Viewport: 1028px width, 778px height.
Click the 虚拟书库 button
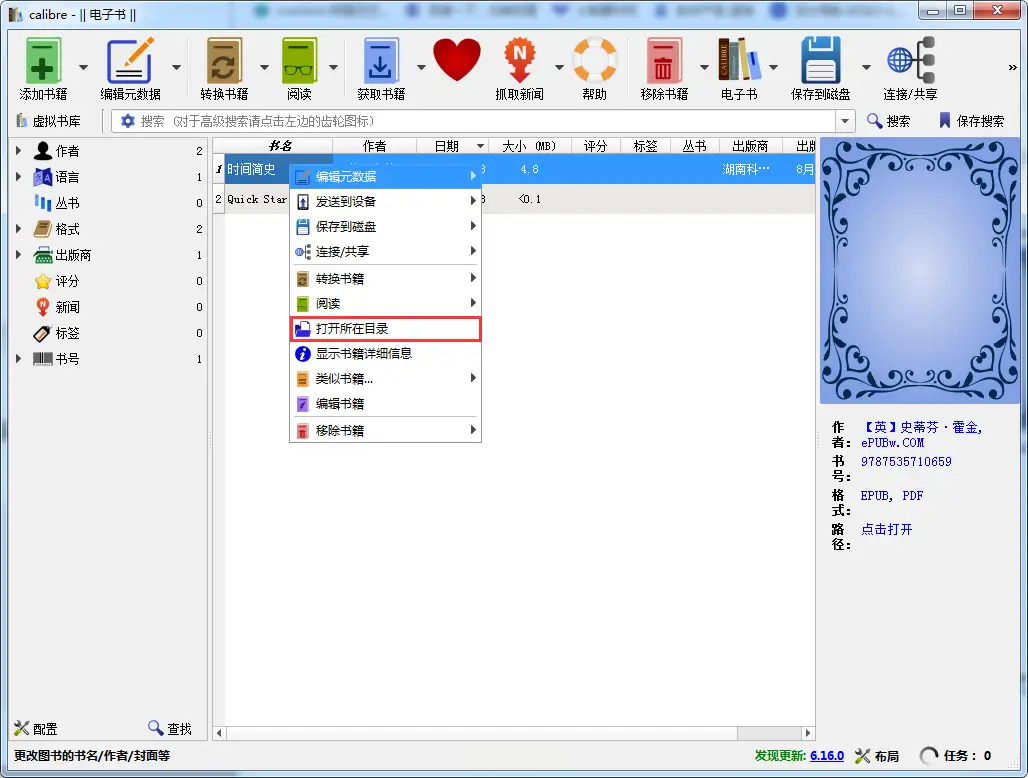(49, 121)
